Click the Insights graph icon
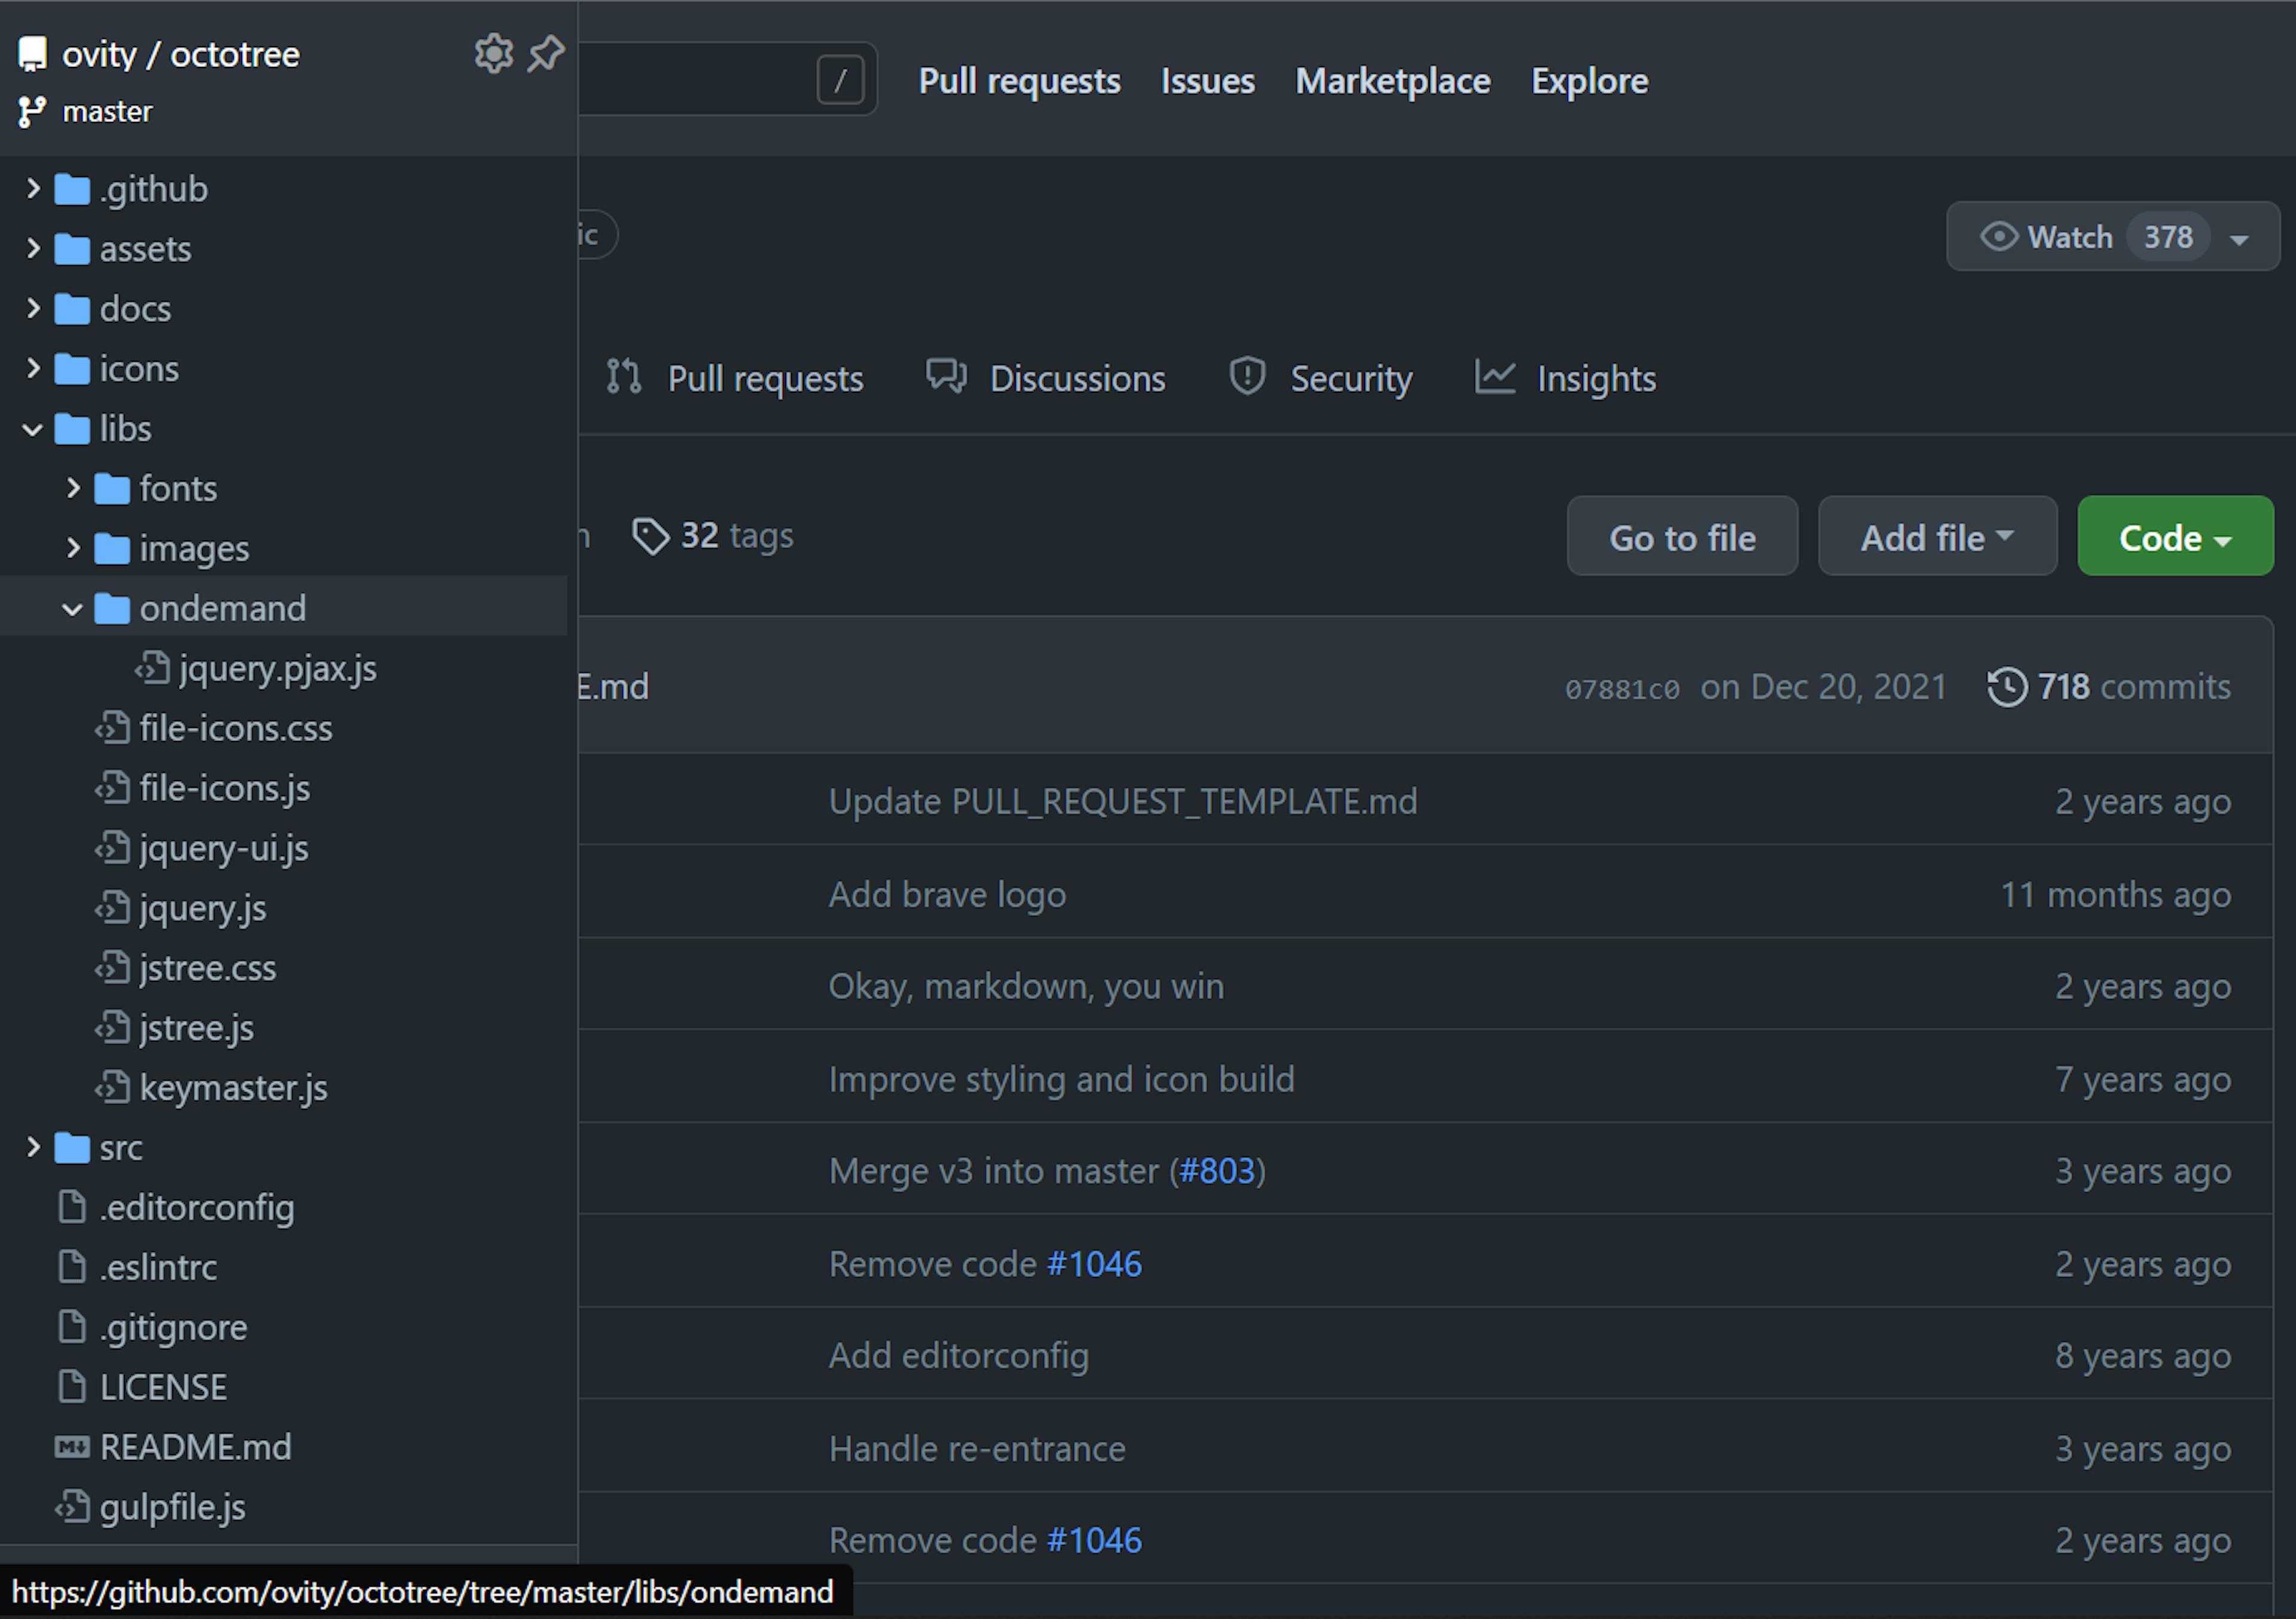The height and width of the screenshot is (1619, 2296). pyautogui.click(x=1495, y=377)
